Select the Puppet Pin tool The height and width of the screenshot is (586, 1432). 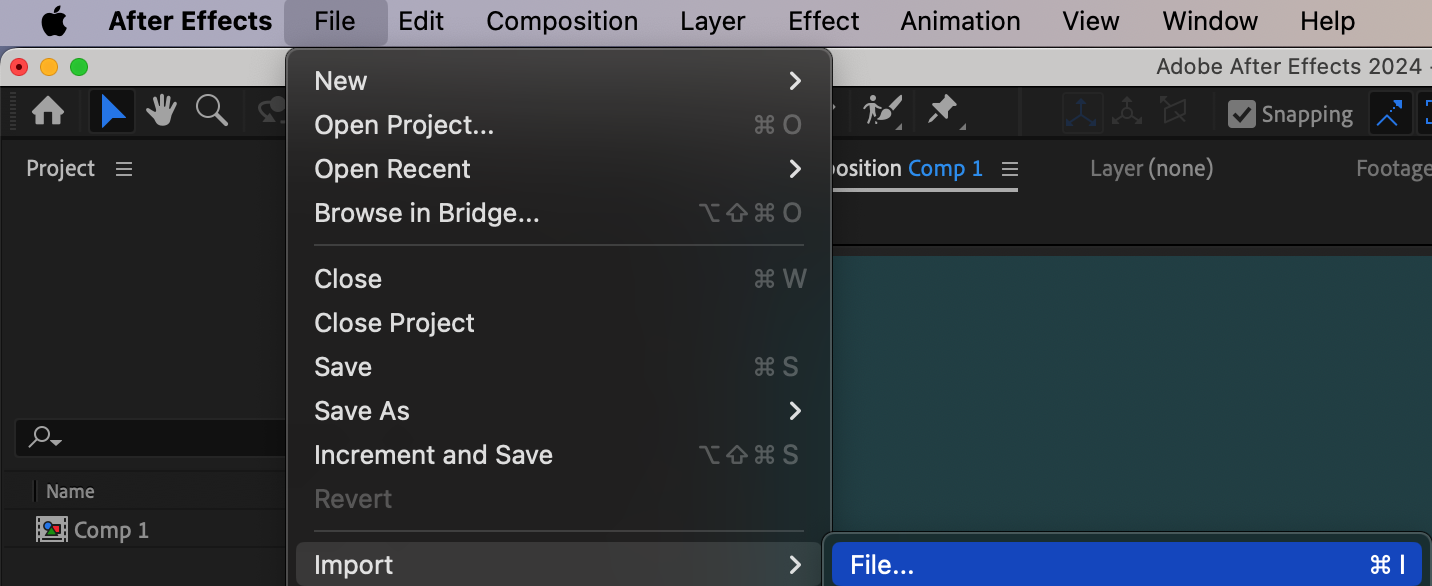943,112
